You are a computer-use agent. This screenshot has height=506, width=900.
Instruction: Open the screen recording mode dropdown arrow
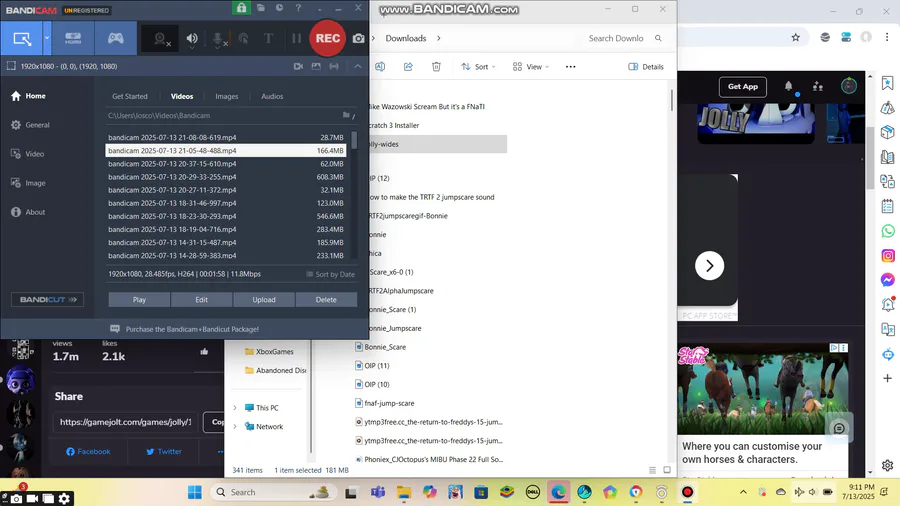[x=47, y=38]
